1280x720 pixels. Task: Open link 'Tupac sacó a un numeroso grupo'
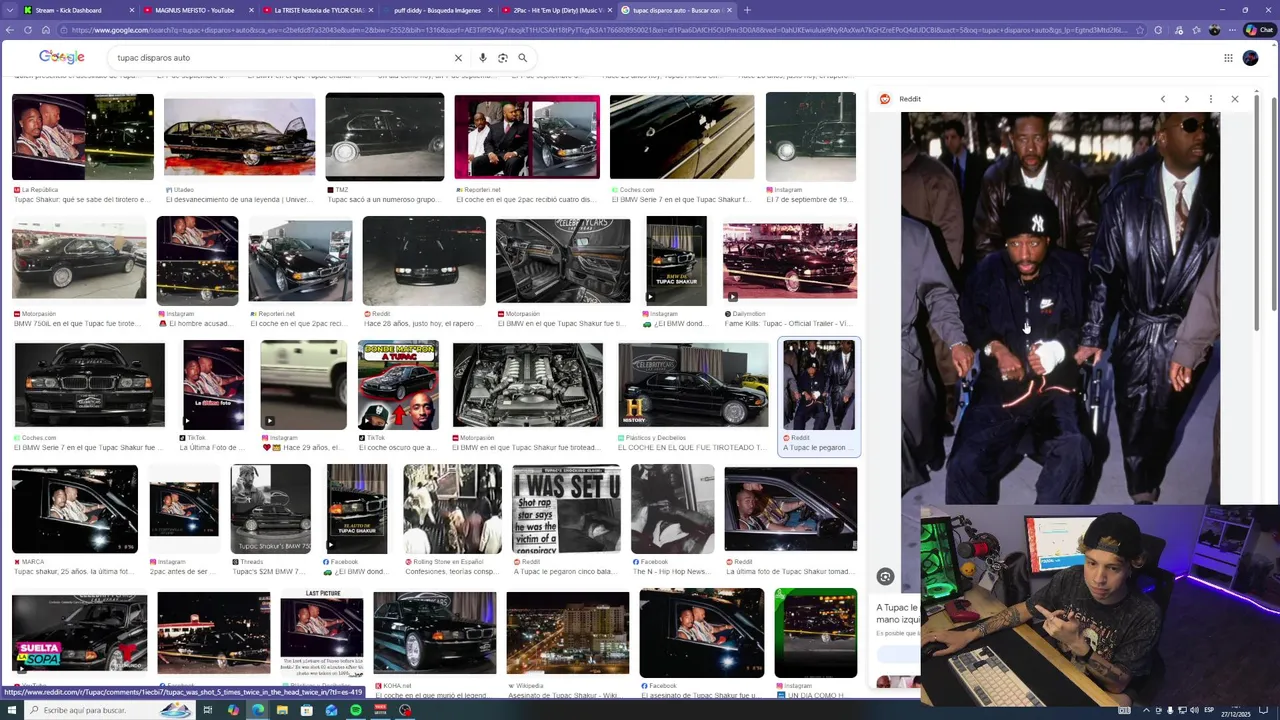(385, 200)
